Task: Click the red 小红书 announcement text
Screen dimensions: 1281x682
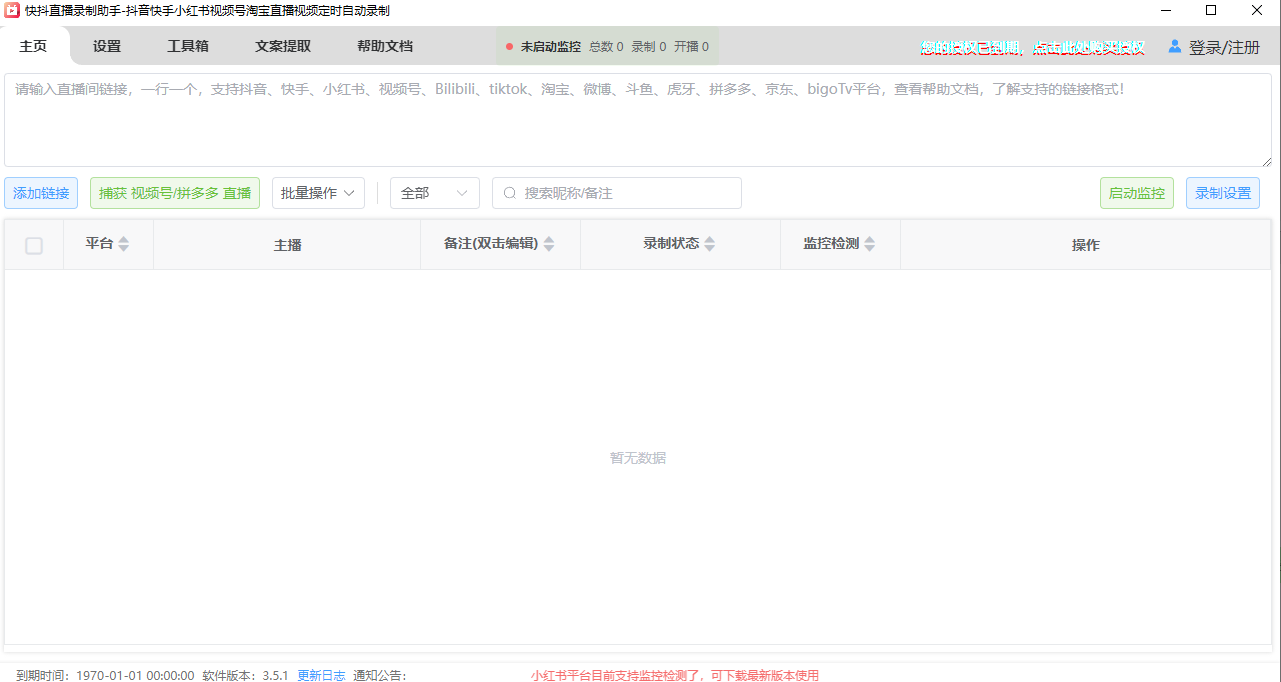Action: pyautogui.click(x=675, y=675)
